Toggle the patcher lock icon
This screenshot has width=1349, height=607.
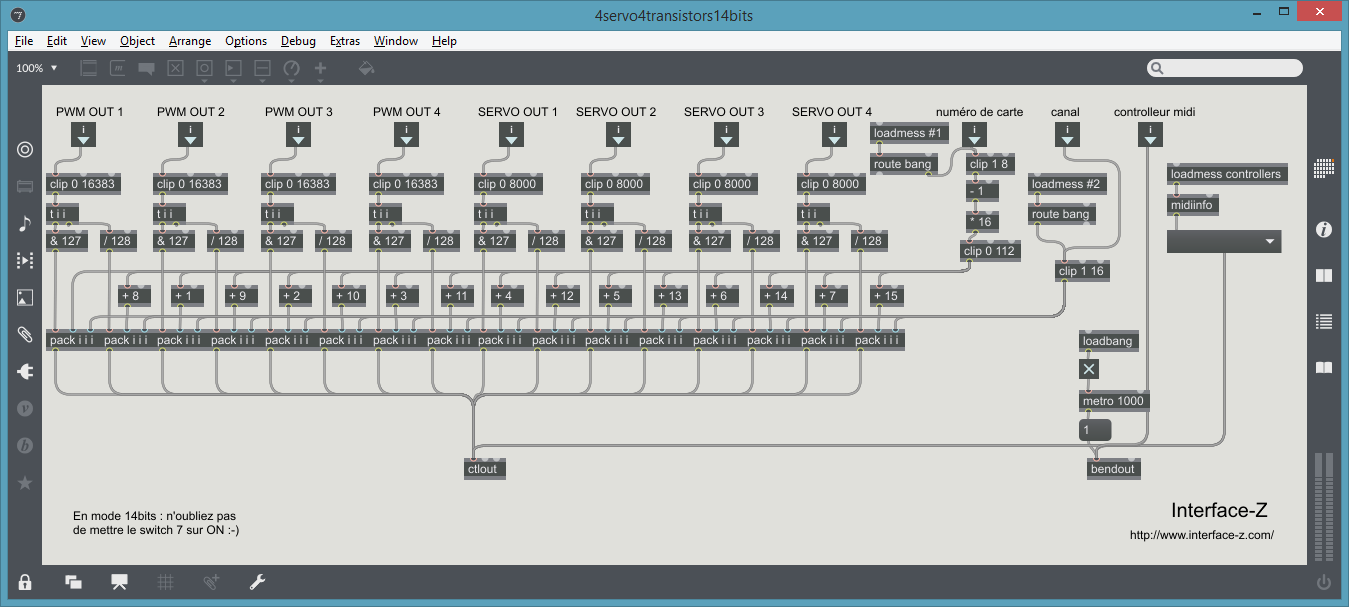[25, 582]
